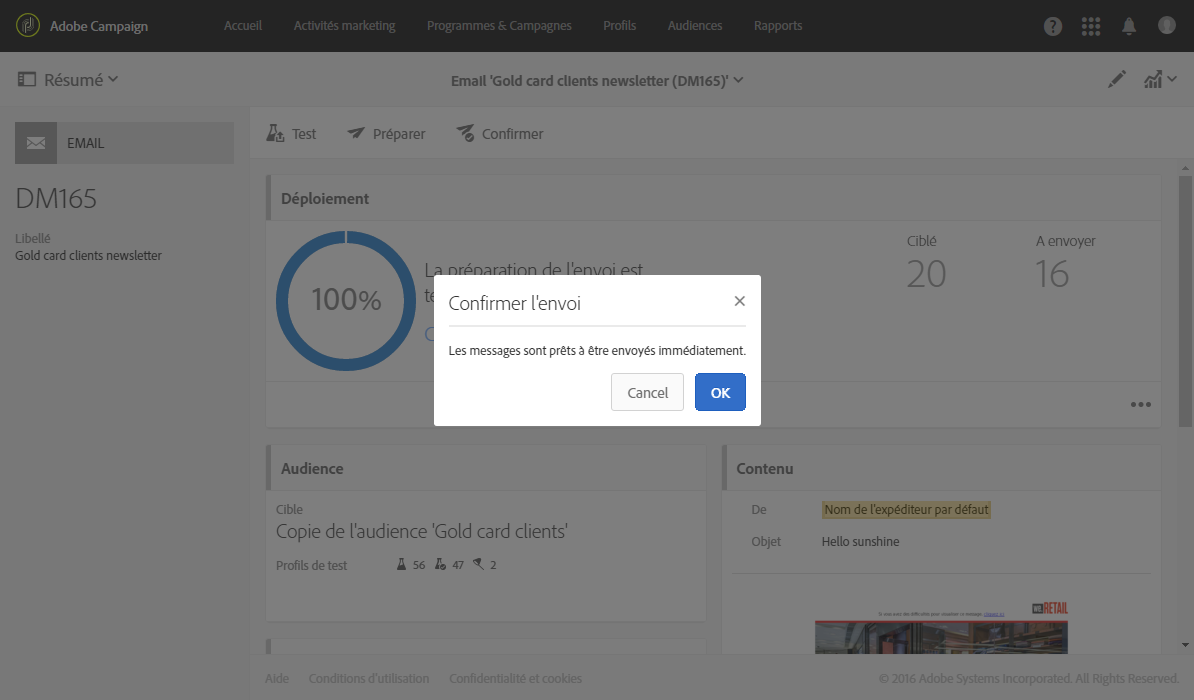Click the pencil edit properties icon
The width and height of the screenshot is (1194, 700).
[x=1117, y=80]
